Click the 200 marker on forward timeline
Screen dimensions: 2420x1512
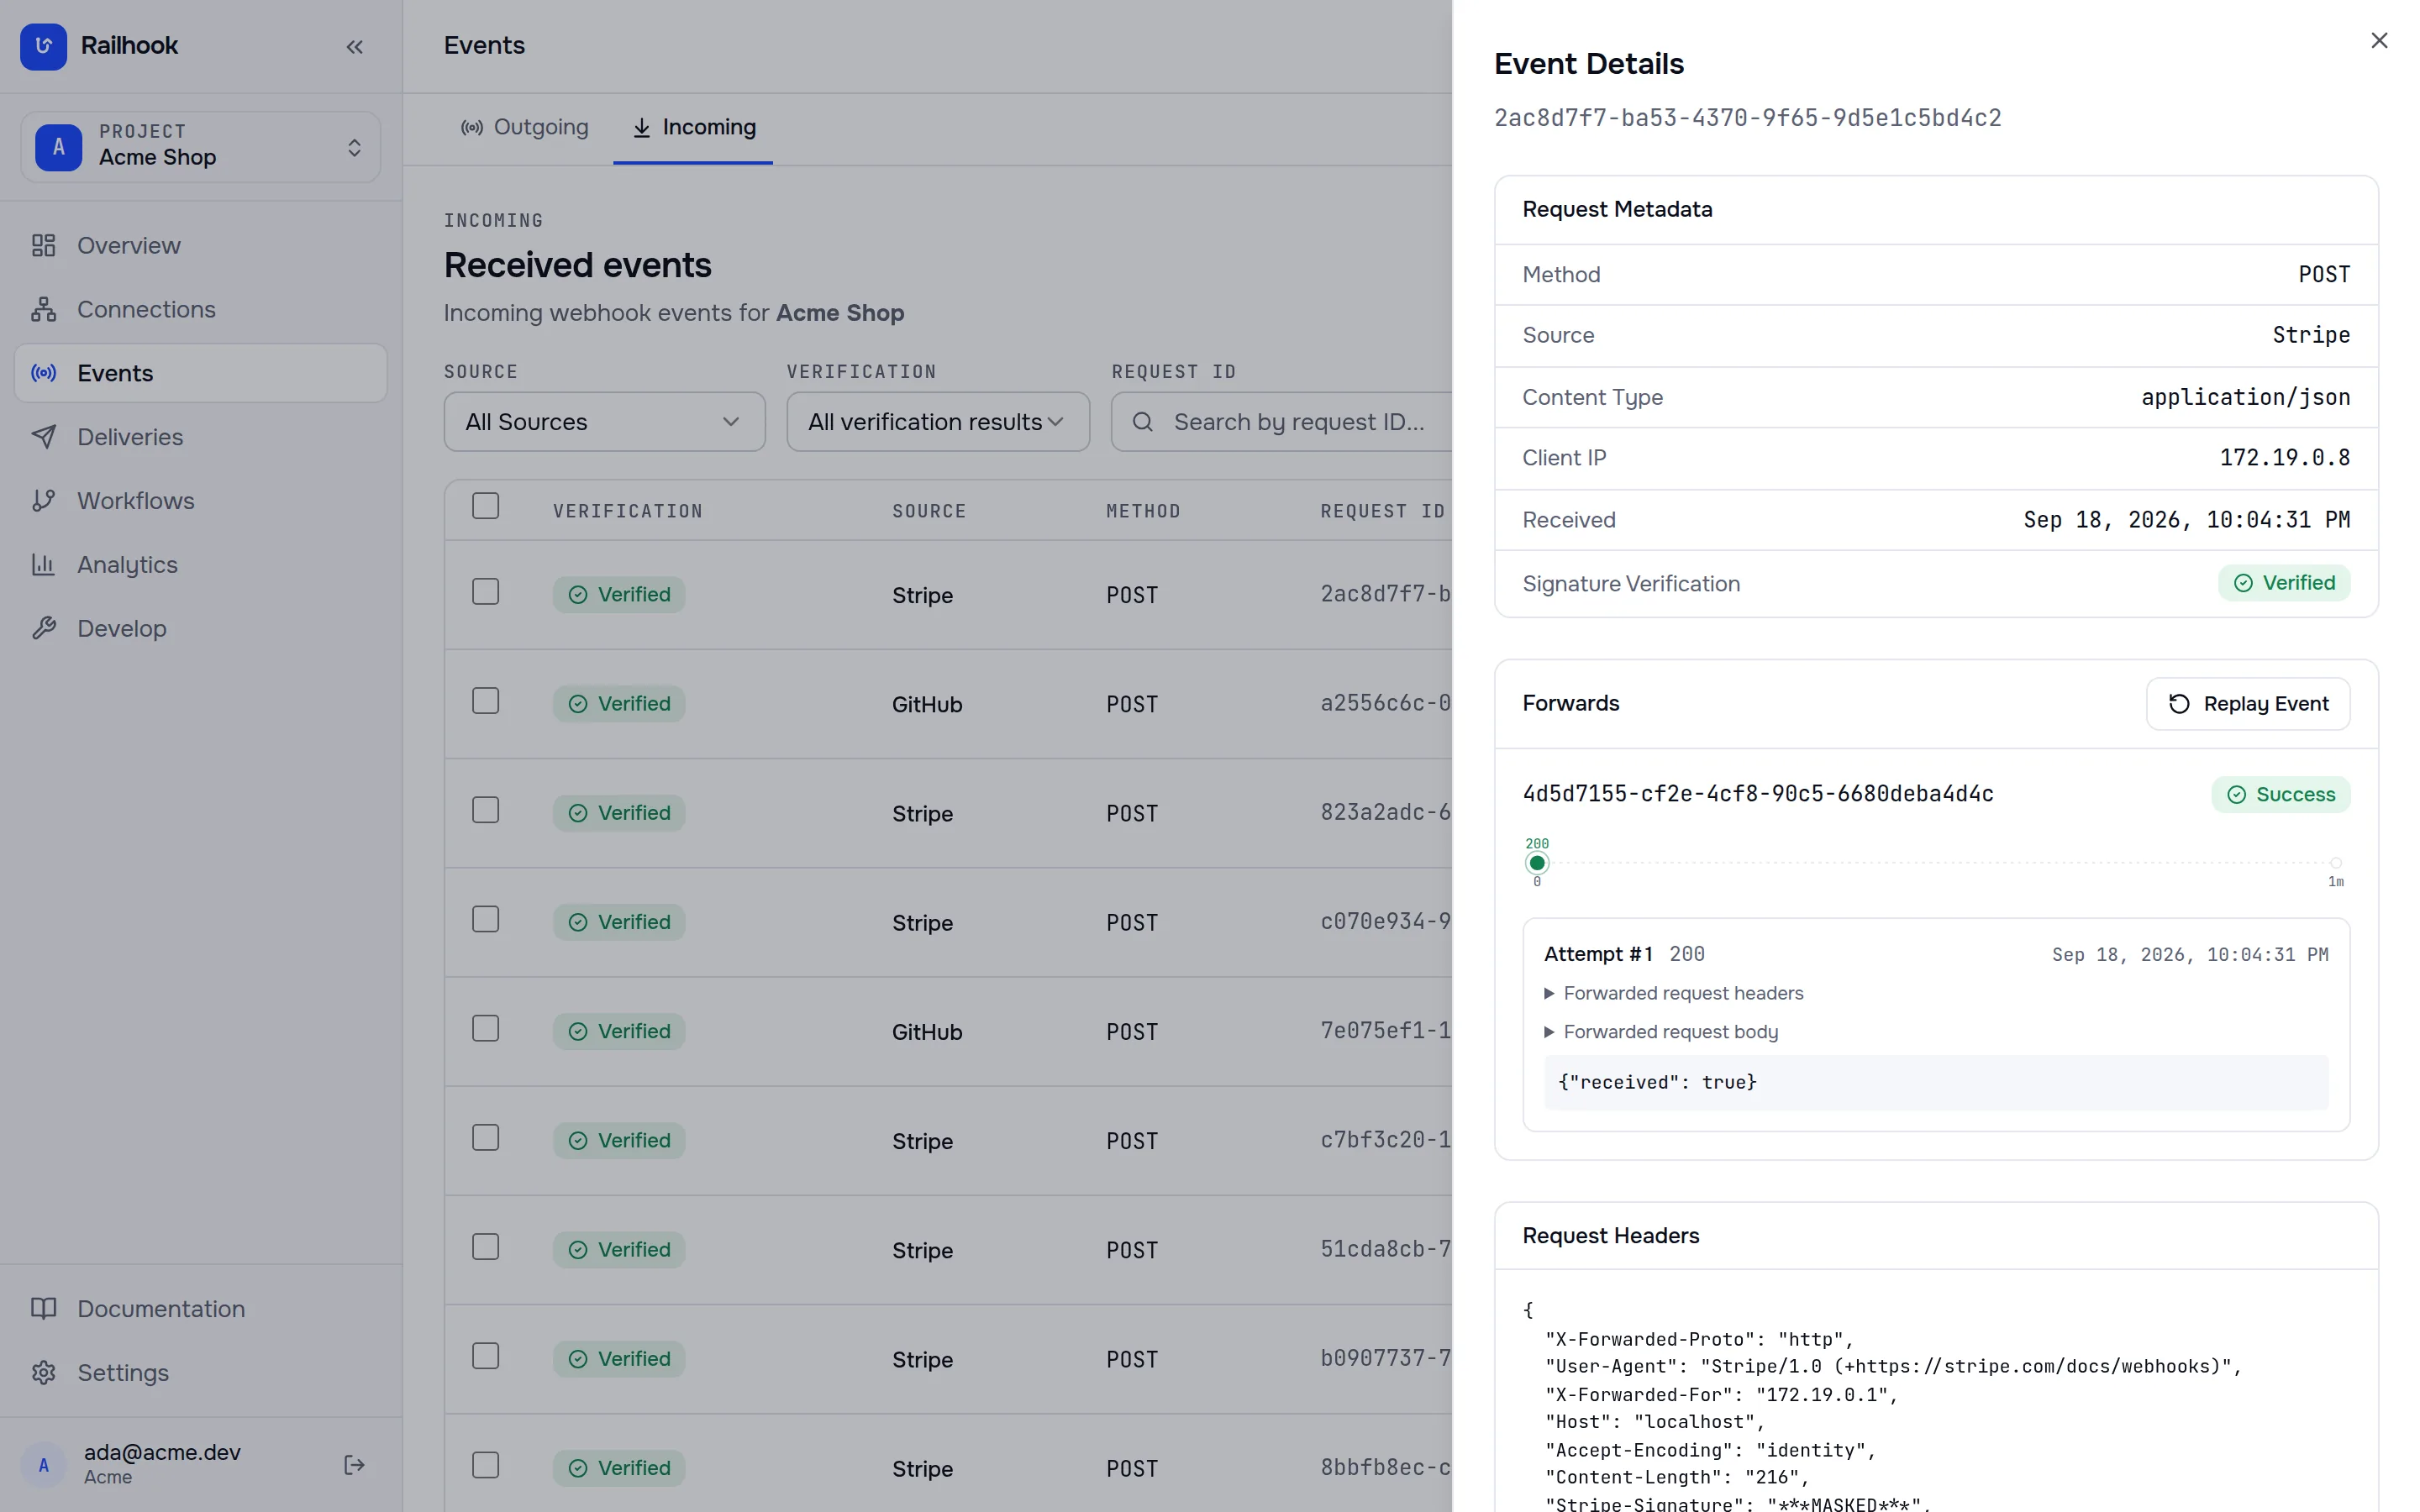(x=1536, y=862)
